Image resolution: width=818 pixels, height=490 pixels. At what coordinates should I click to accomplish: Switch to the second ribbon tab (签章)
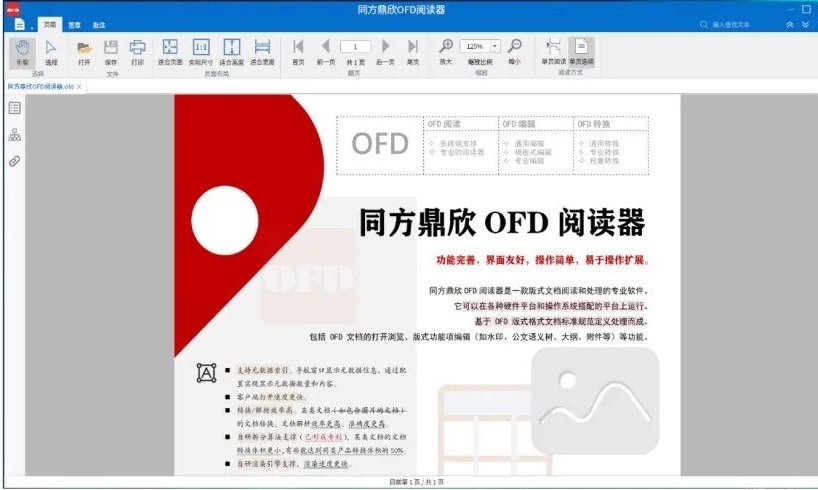coord(75,25)
